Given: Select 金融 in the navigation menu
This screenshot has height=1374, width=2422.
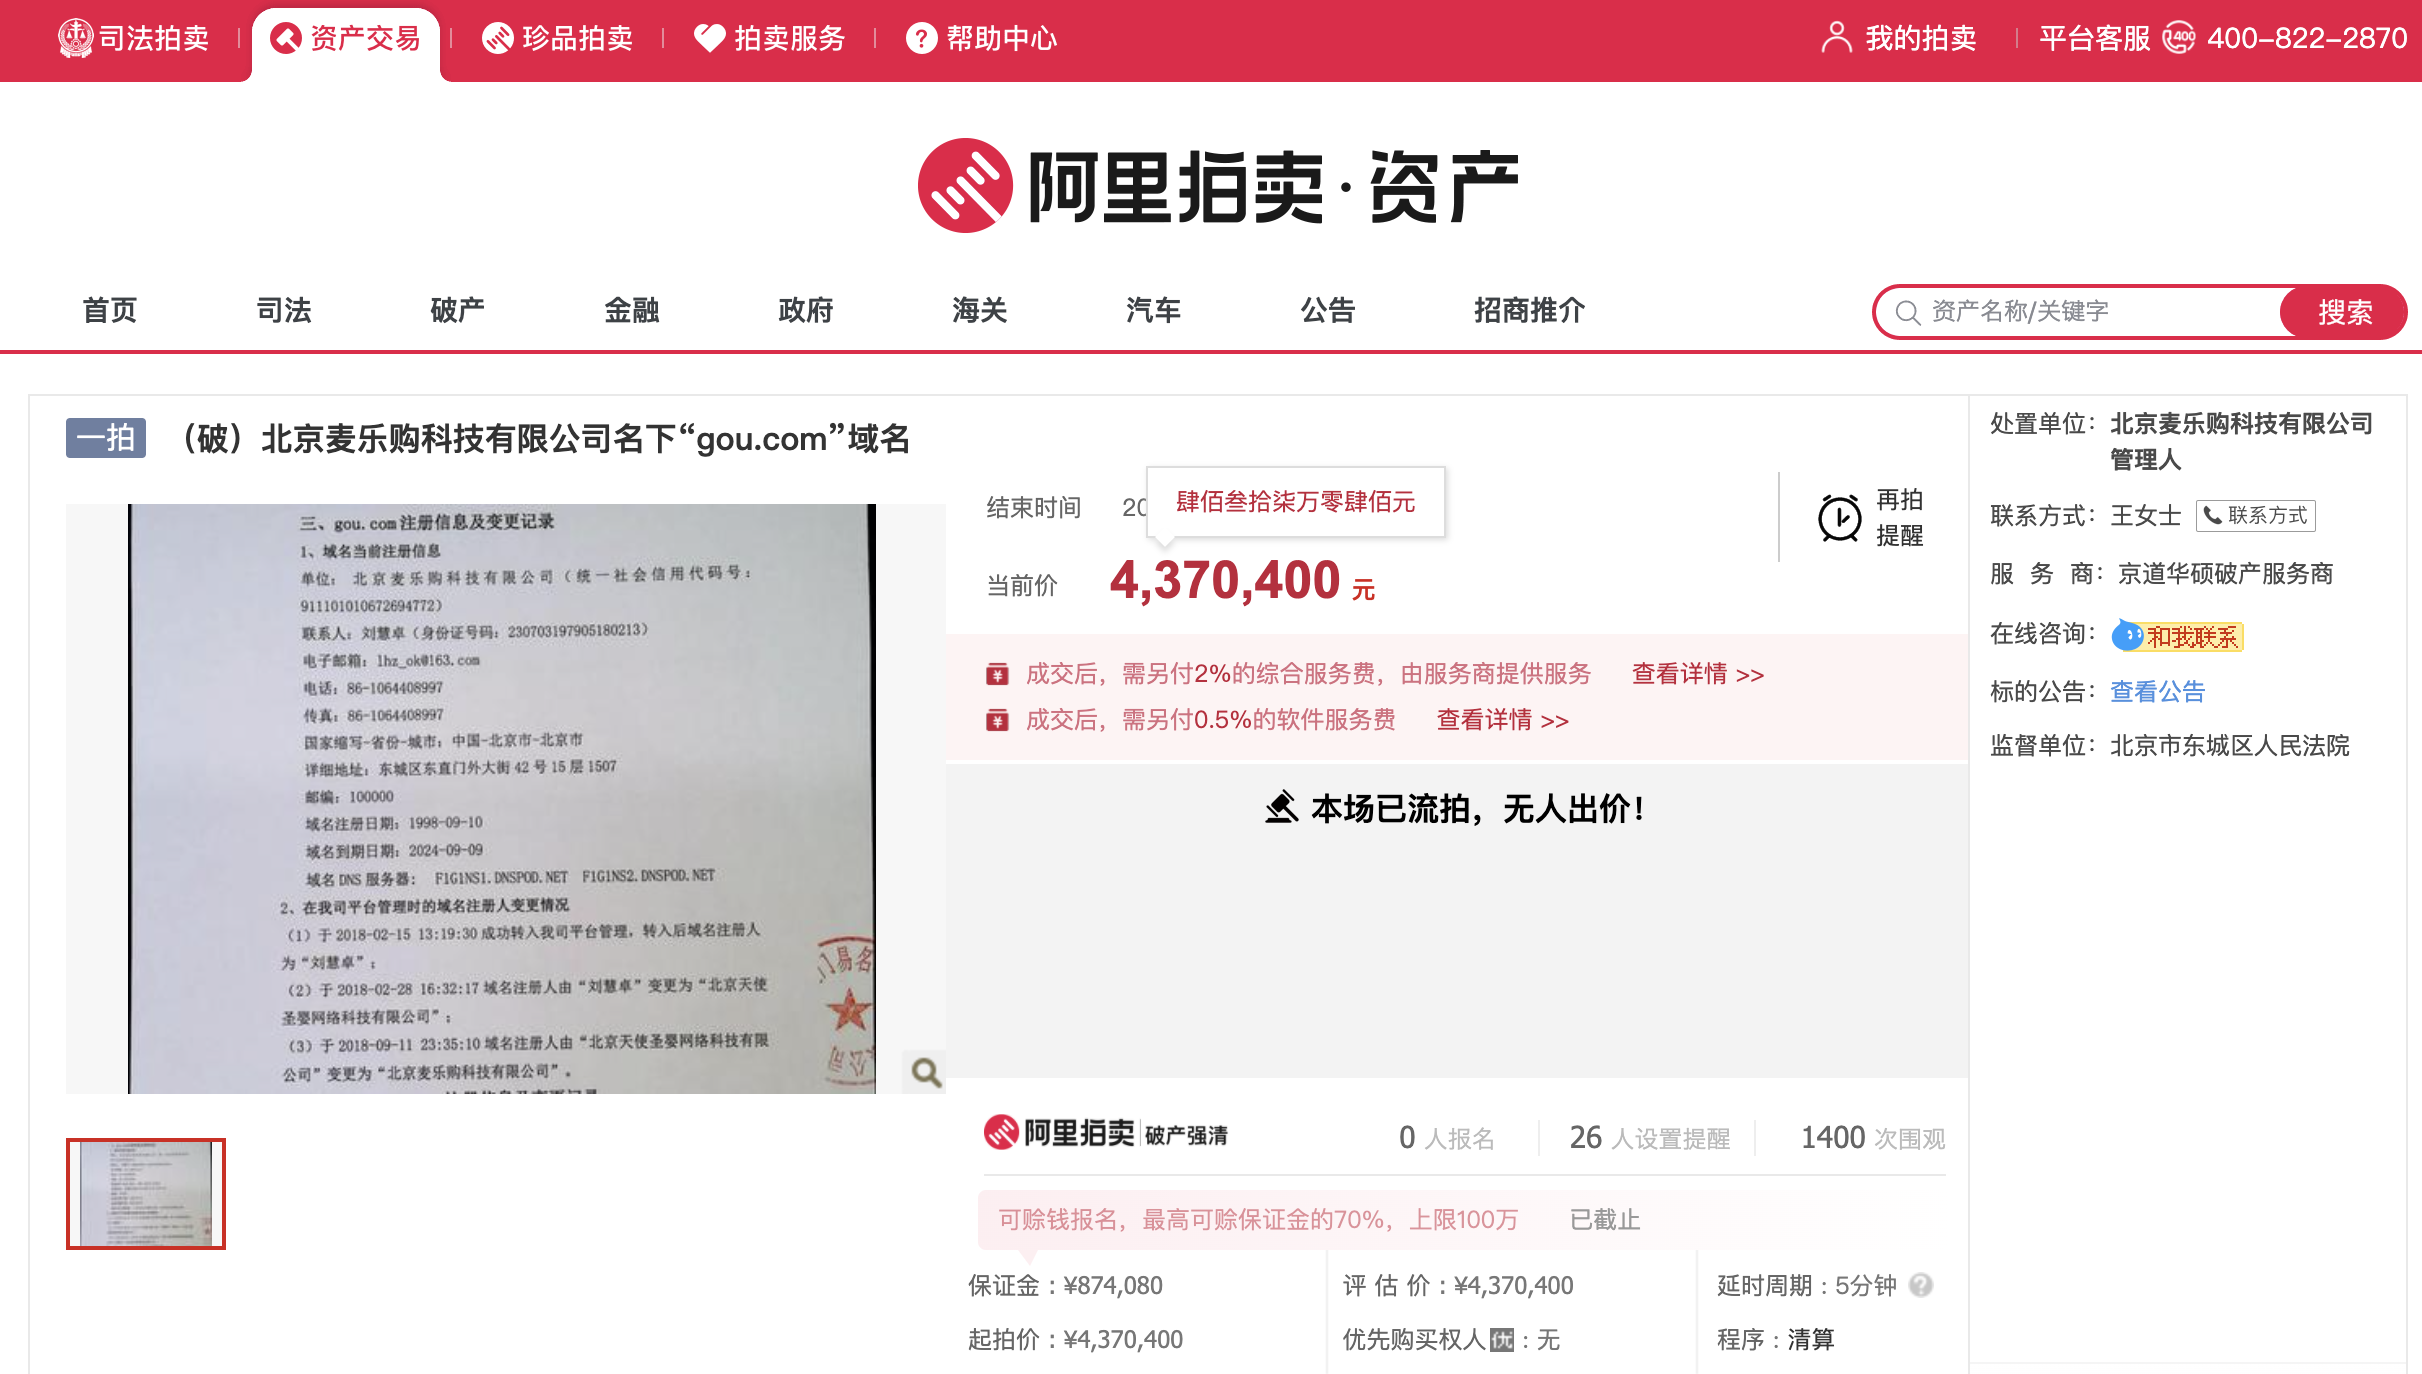Looking at the screenshot, I should click(631, 310).
